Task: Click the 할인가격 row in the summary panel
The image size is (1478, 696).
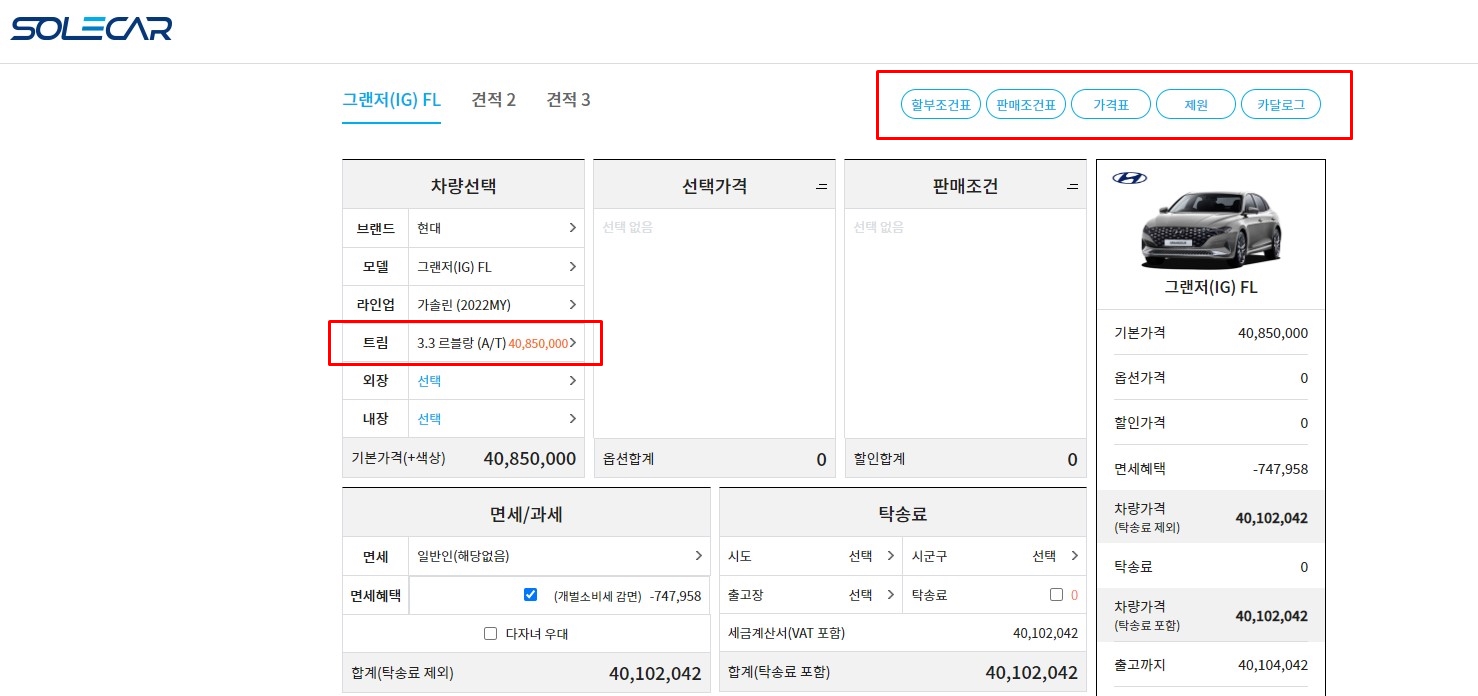Action: (x=1211, y=423)
